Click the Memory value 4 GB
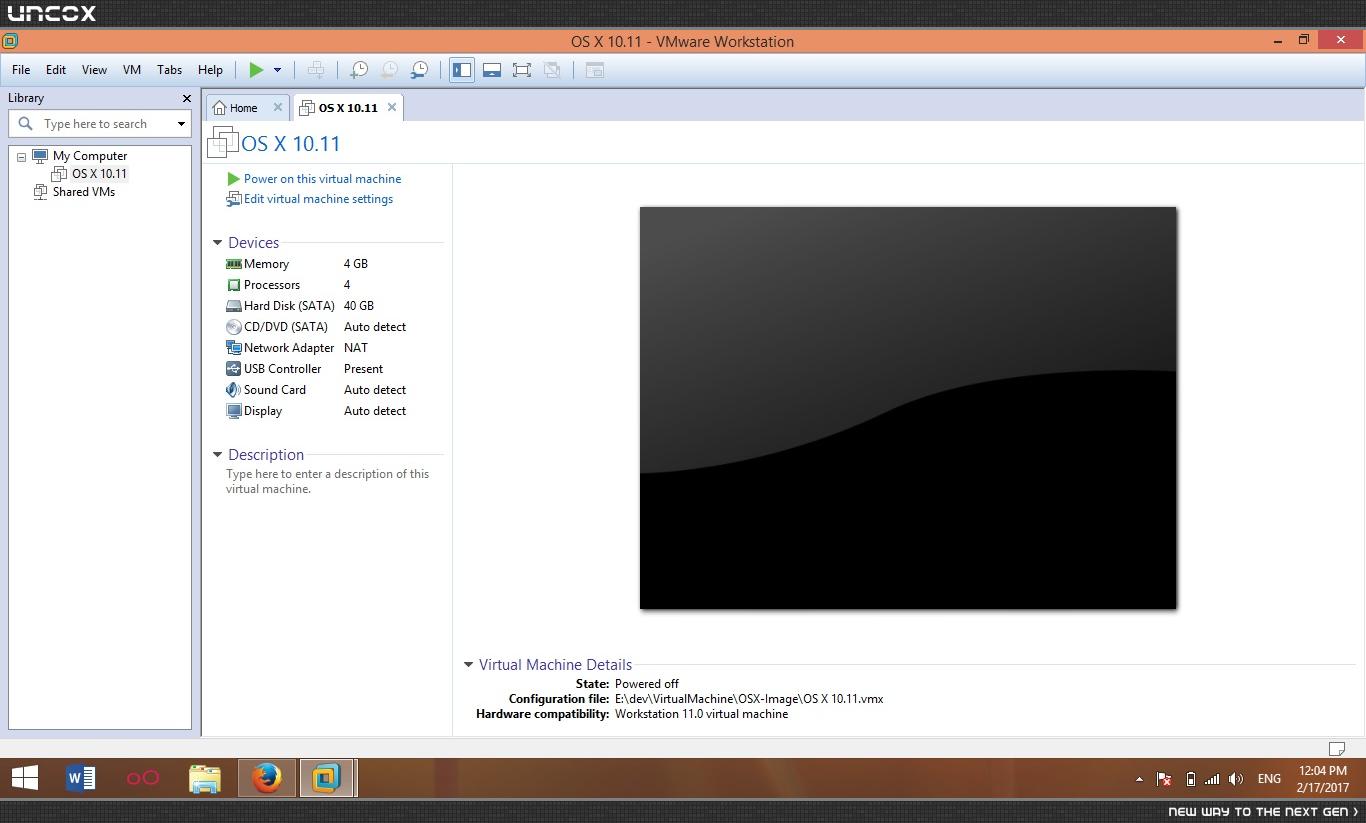 [356, 264]
